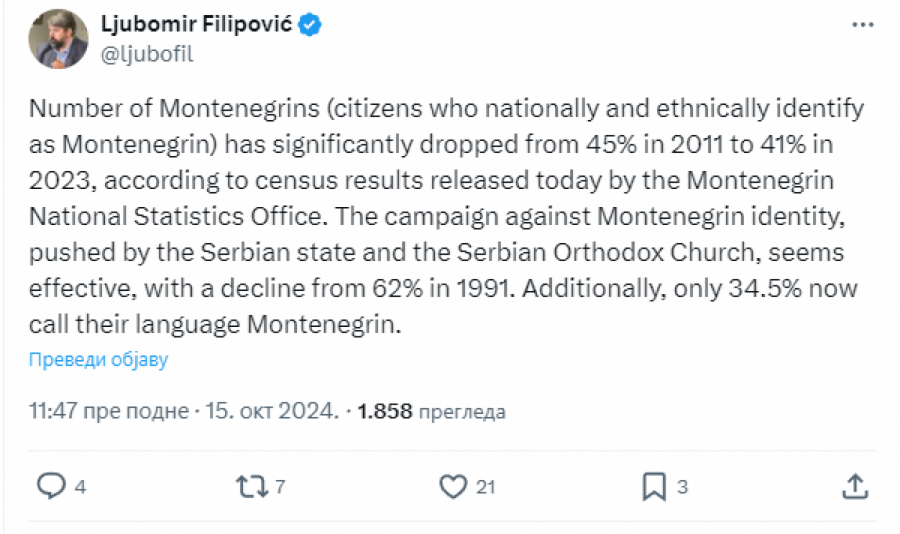The image size is (900, 534).
Task: Bookmark this post with the bookmark icon
Action: point(654,486)
